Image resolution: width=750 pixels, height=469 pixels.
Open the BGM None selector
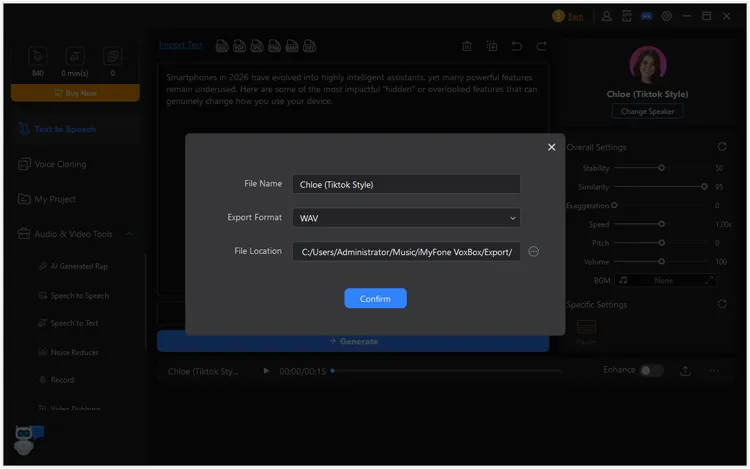[665, 281]
